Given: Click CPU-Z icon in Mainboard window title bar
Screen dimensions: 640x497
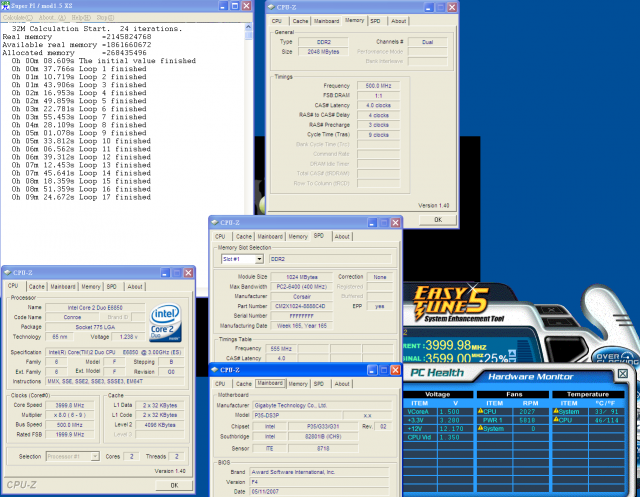Looking at the screenshot, I should 215,370.
